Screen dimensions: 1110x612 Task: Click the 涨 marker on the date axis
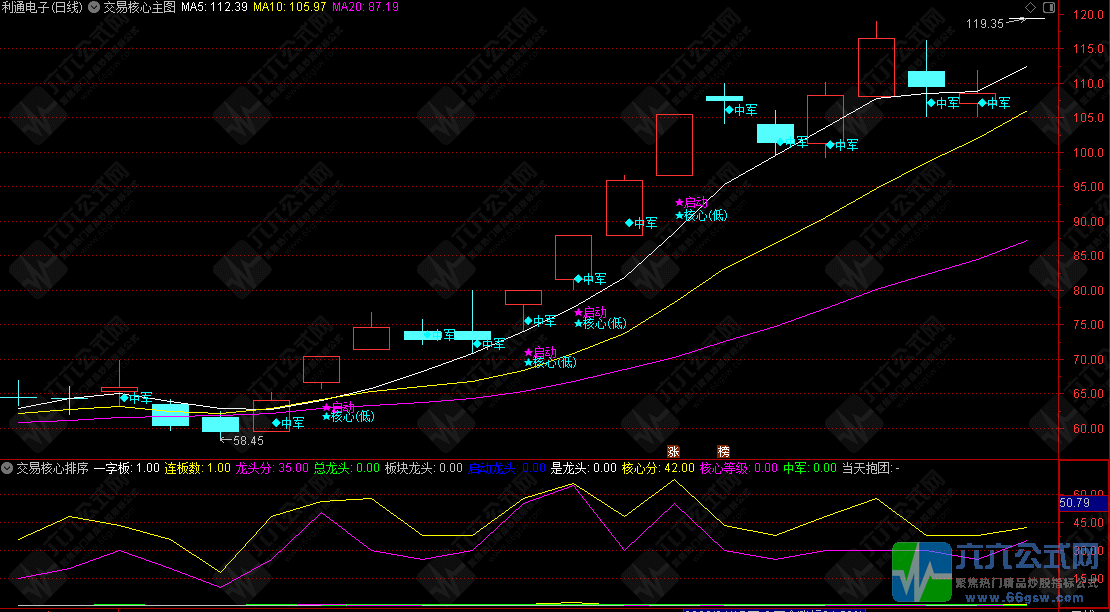(x=673, y=451)
